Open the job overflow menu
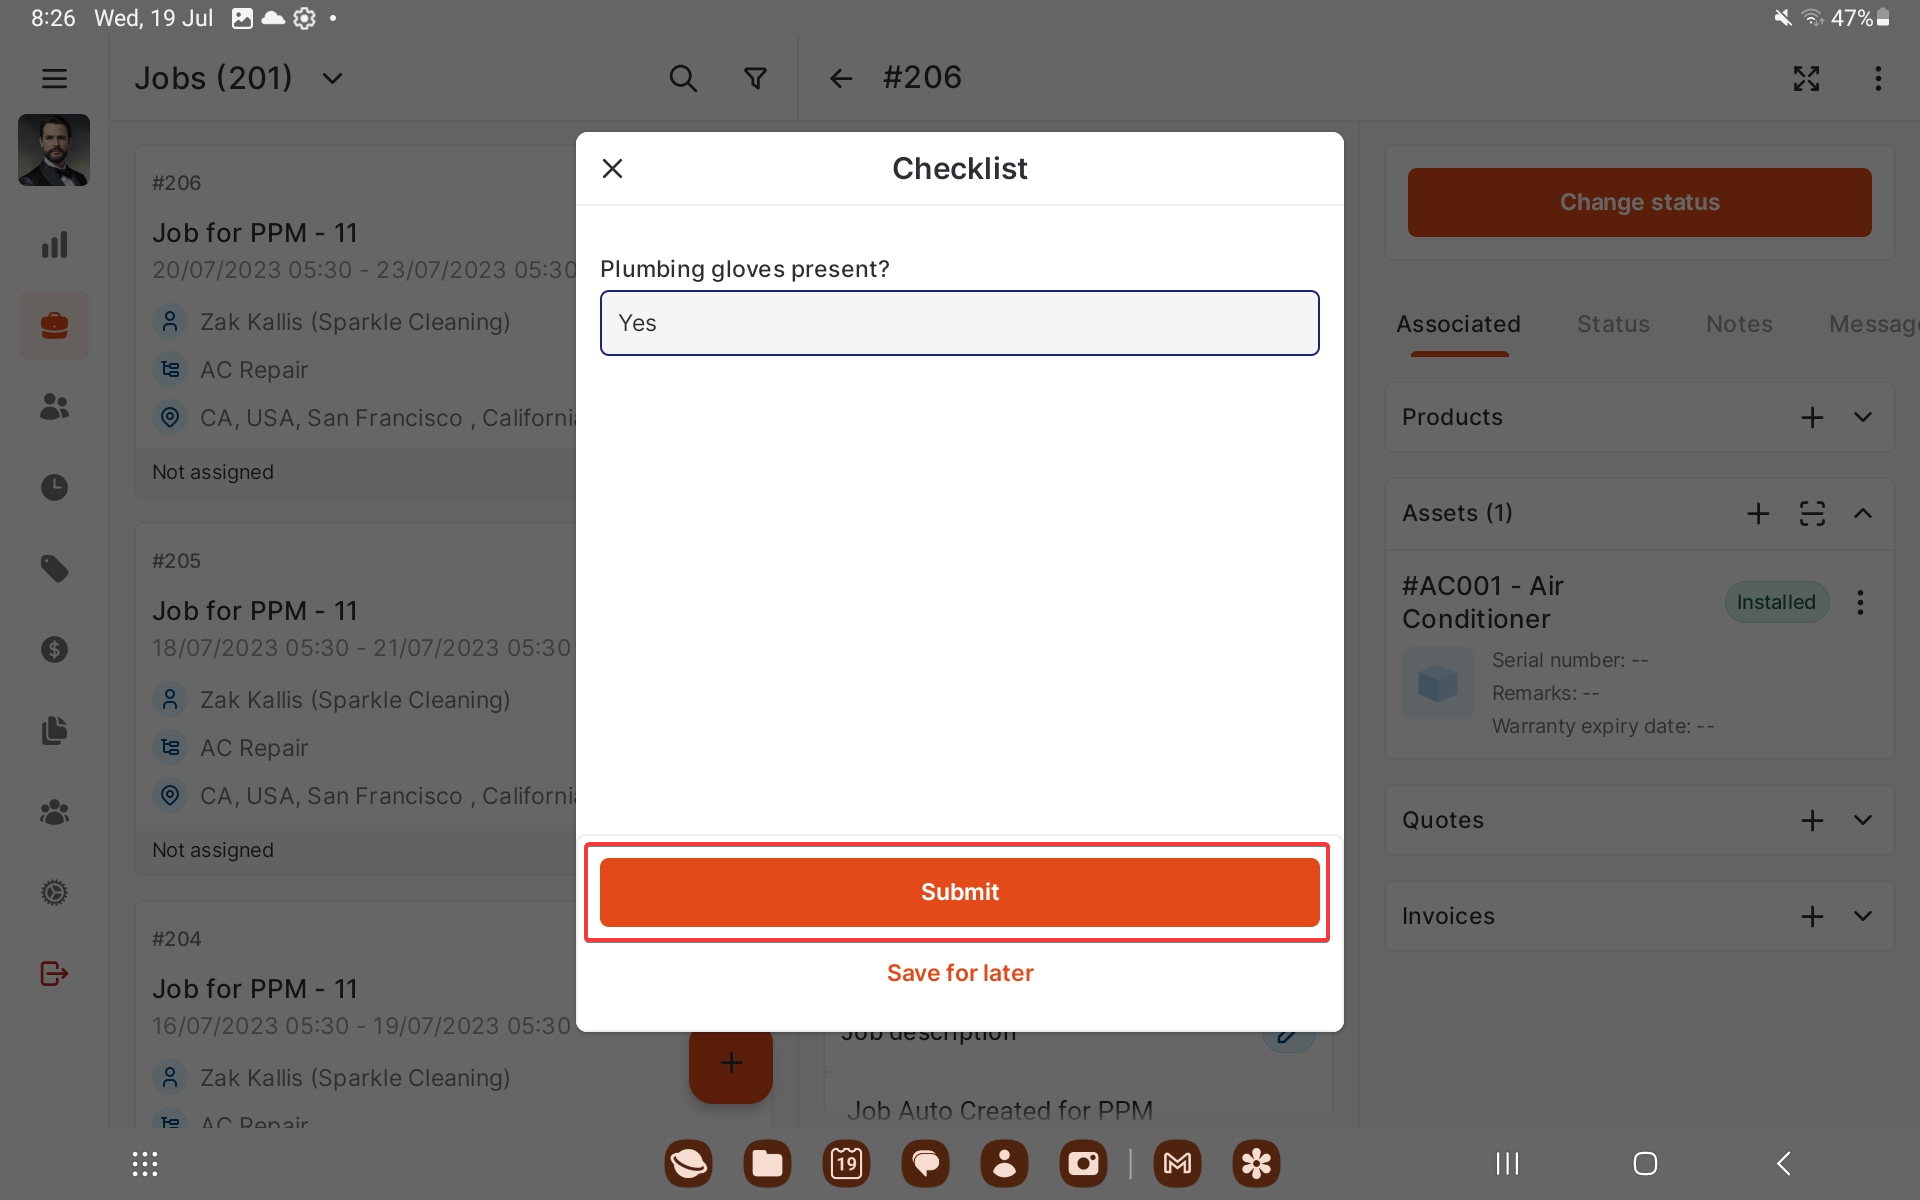 click(x=1878, y=78)
